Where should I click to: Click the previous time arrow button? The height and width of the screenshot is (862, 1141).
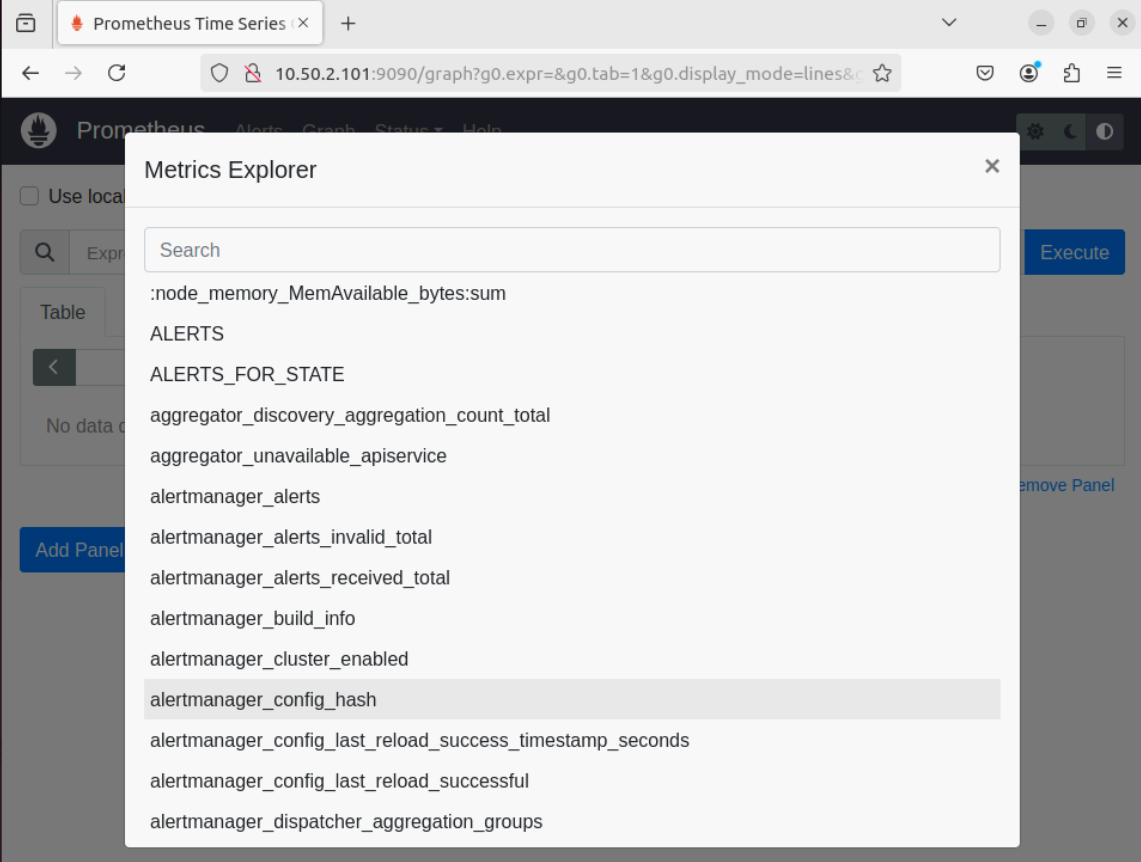[54, 367]
